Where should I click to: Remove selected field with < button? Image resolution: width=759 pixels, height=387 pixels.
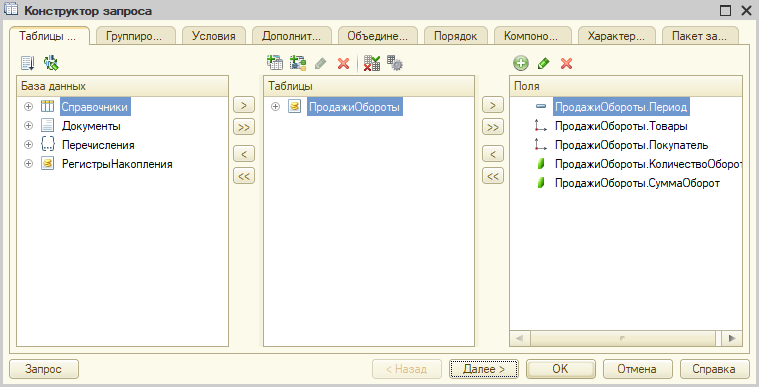point(493,154)
